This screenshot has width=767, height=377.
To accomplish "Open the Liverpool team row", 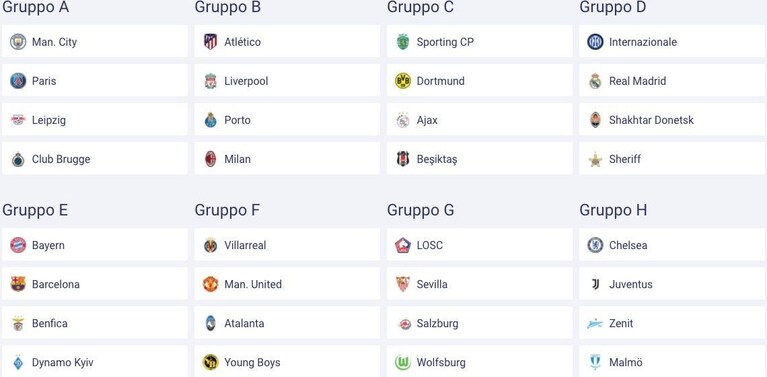I will point(287,81).
